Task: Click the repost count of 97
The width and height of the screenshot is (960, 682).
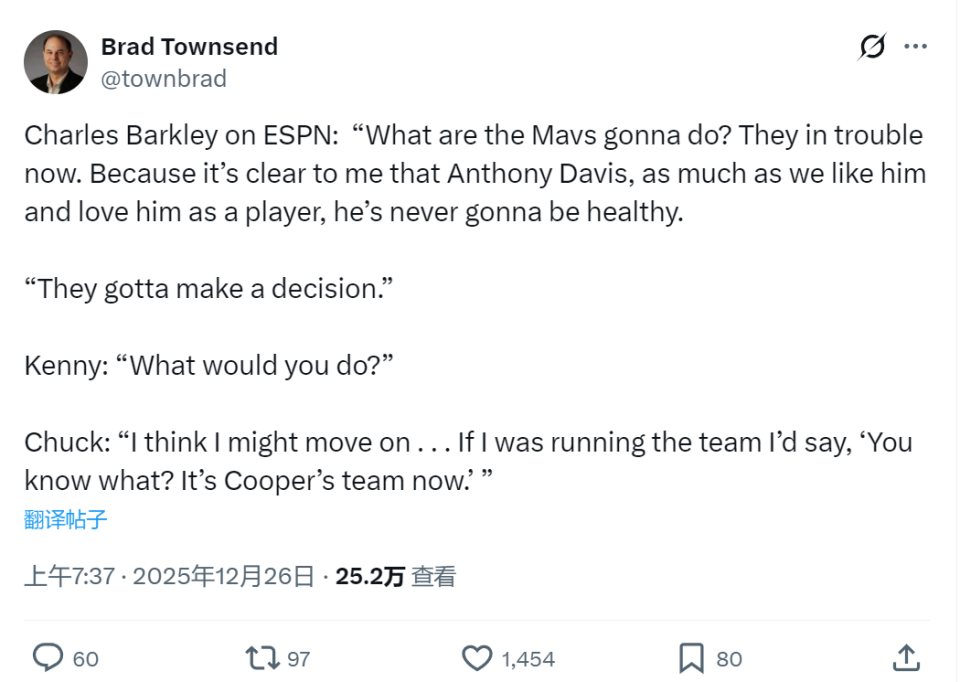Action: (299, 658)
